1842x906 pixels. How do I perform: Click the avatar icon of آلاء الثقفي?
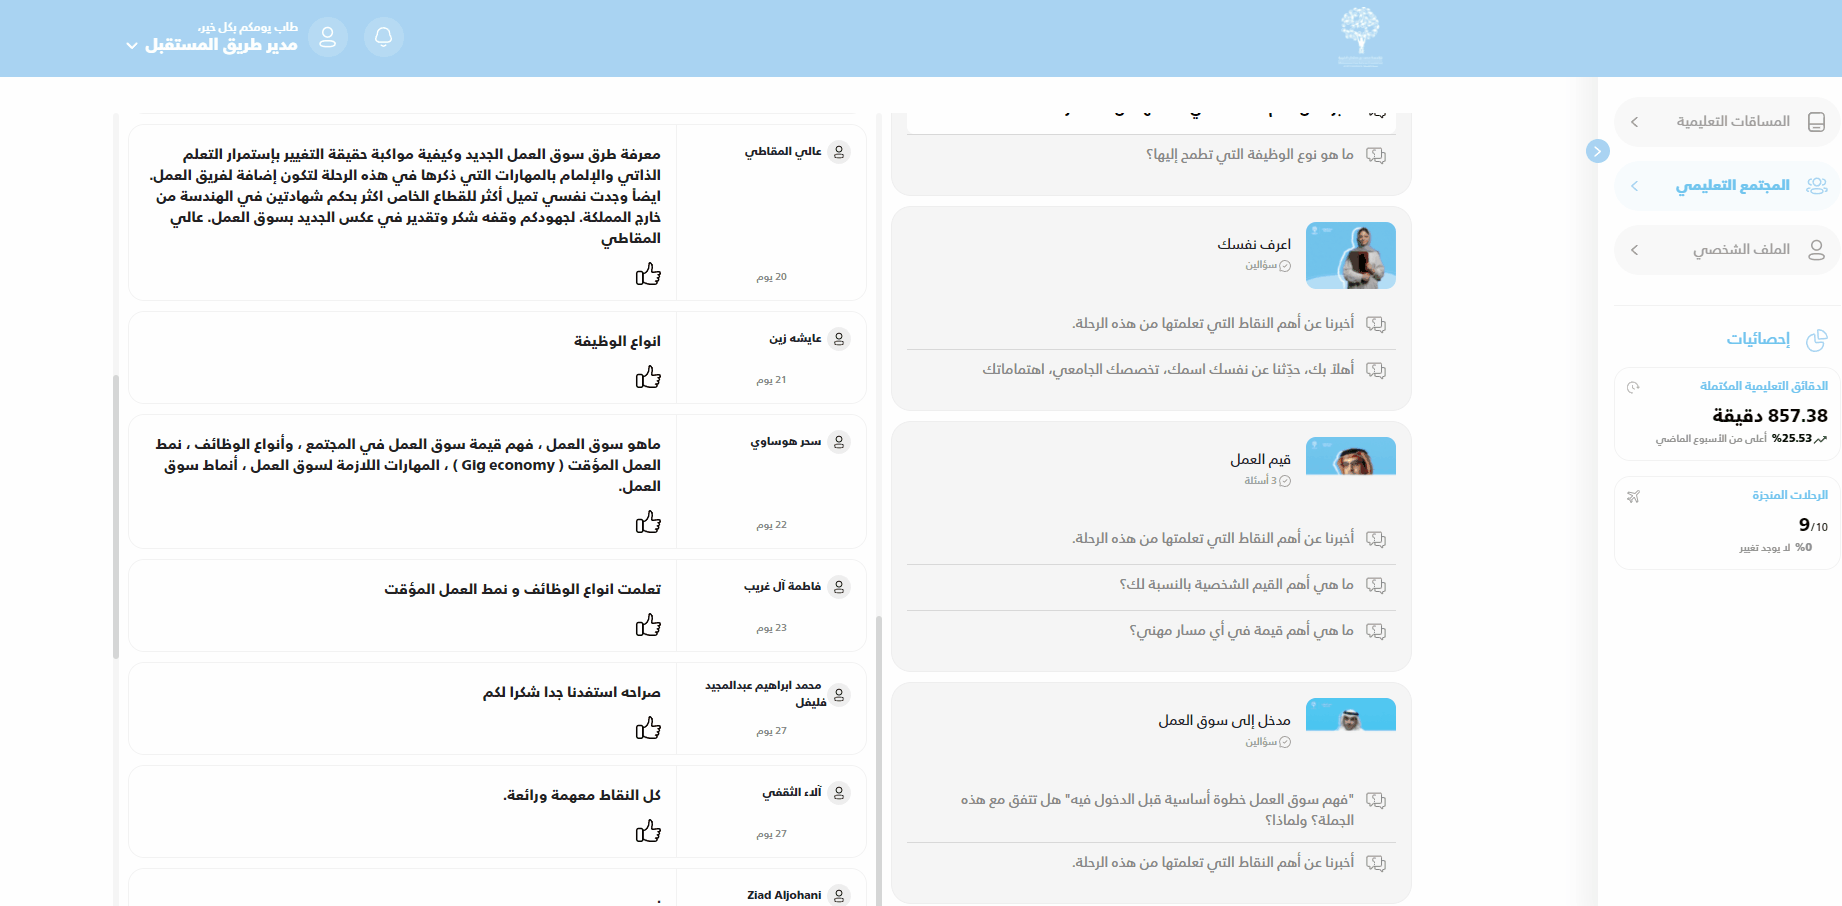tap(839, 793)
